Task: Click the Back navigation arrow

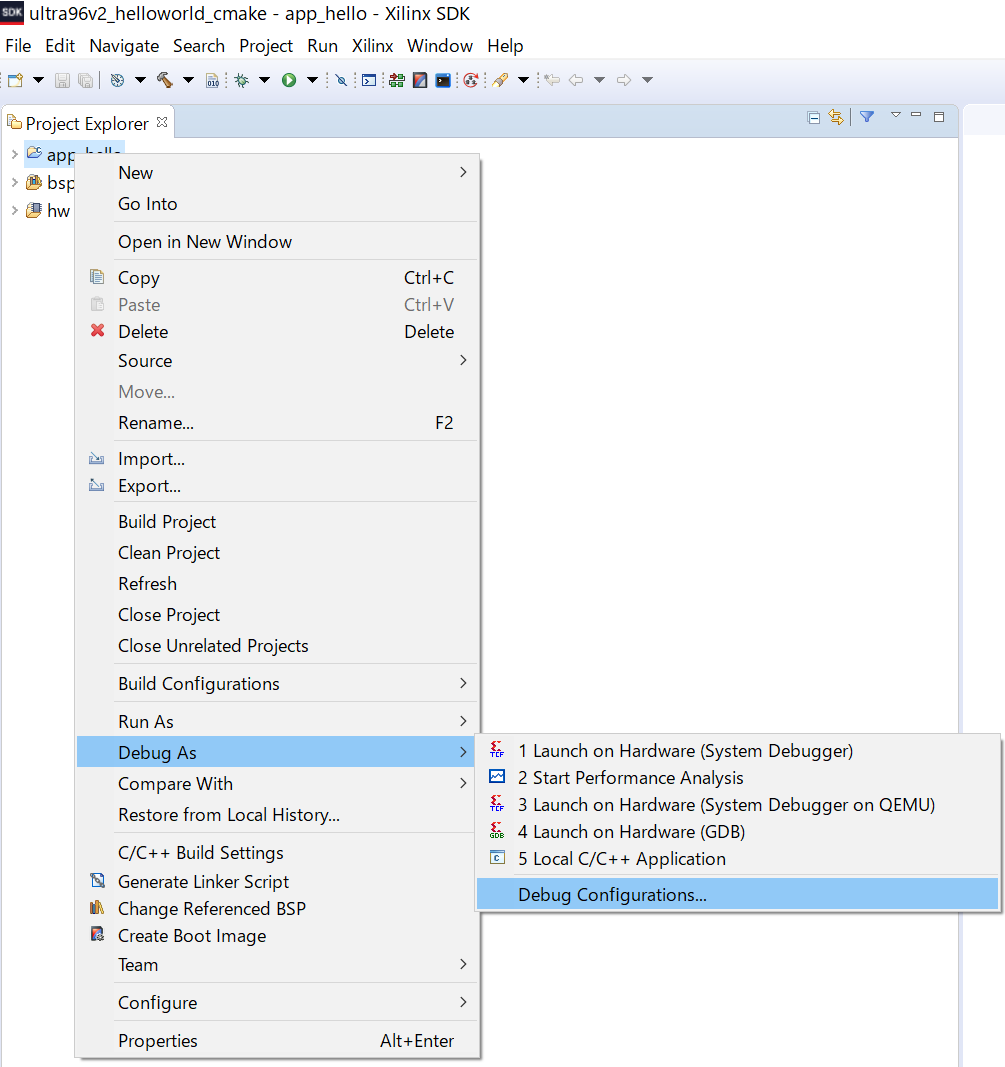Action: click(576, 80)
